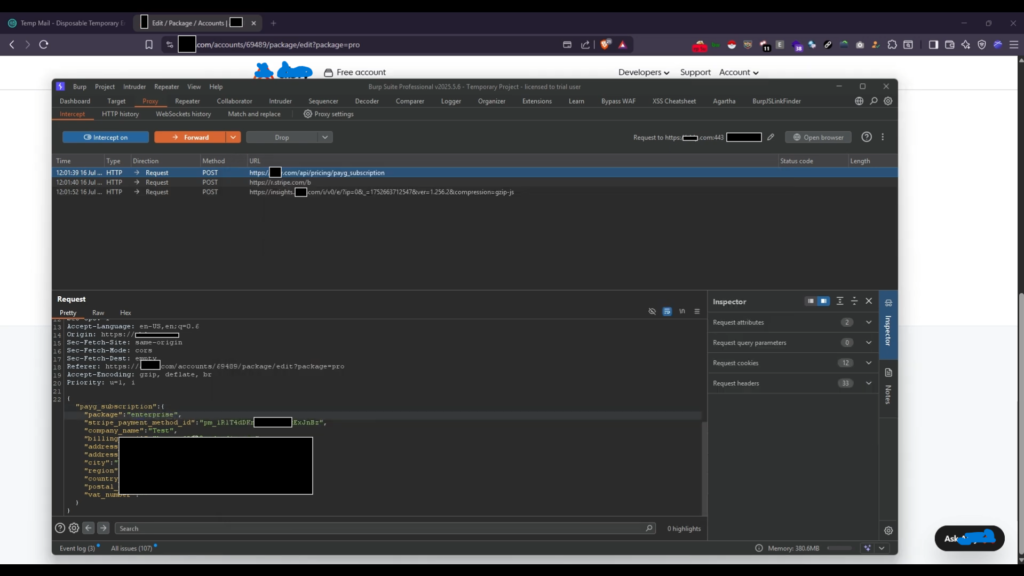The height and width of the screenshot is (576, 1024).
Task: Open the request editor hamburger menu
Action: [x=696, y=312]
